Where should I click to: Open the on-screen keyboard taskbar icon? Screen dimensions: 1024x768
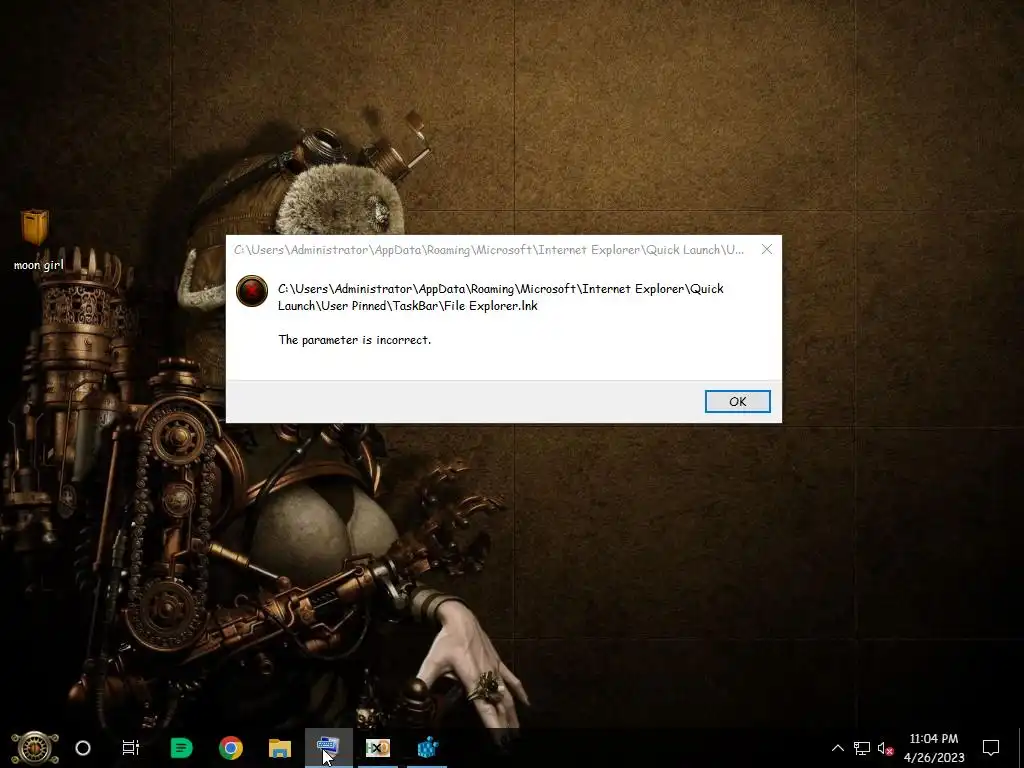point(328,748)
